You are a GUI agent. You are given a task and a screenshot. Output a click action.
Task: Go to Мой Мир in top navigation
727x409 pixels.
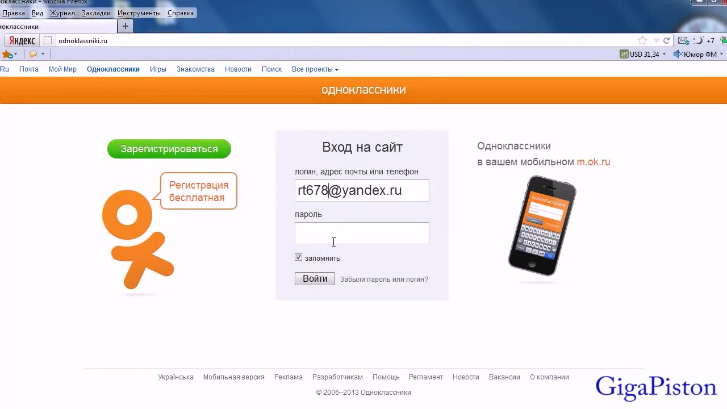pyautogui.click(x=63, y=69)
